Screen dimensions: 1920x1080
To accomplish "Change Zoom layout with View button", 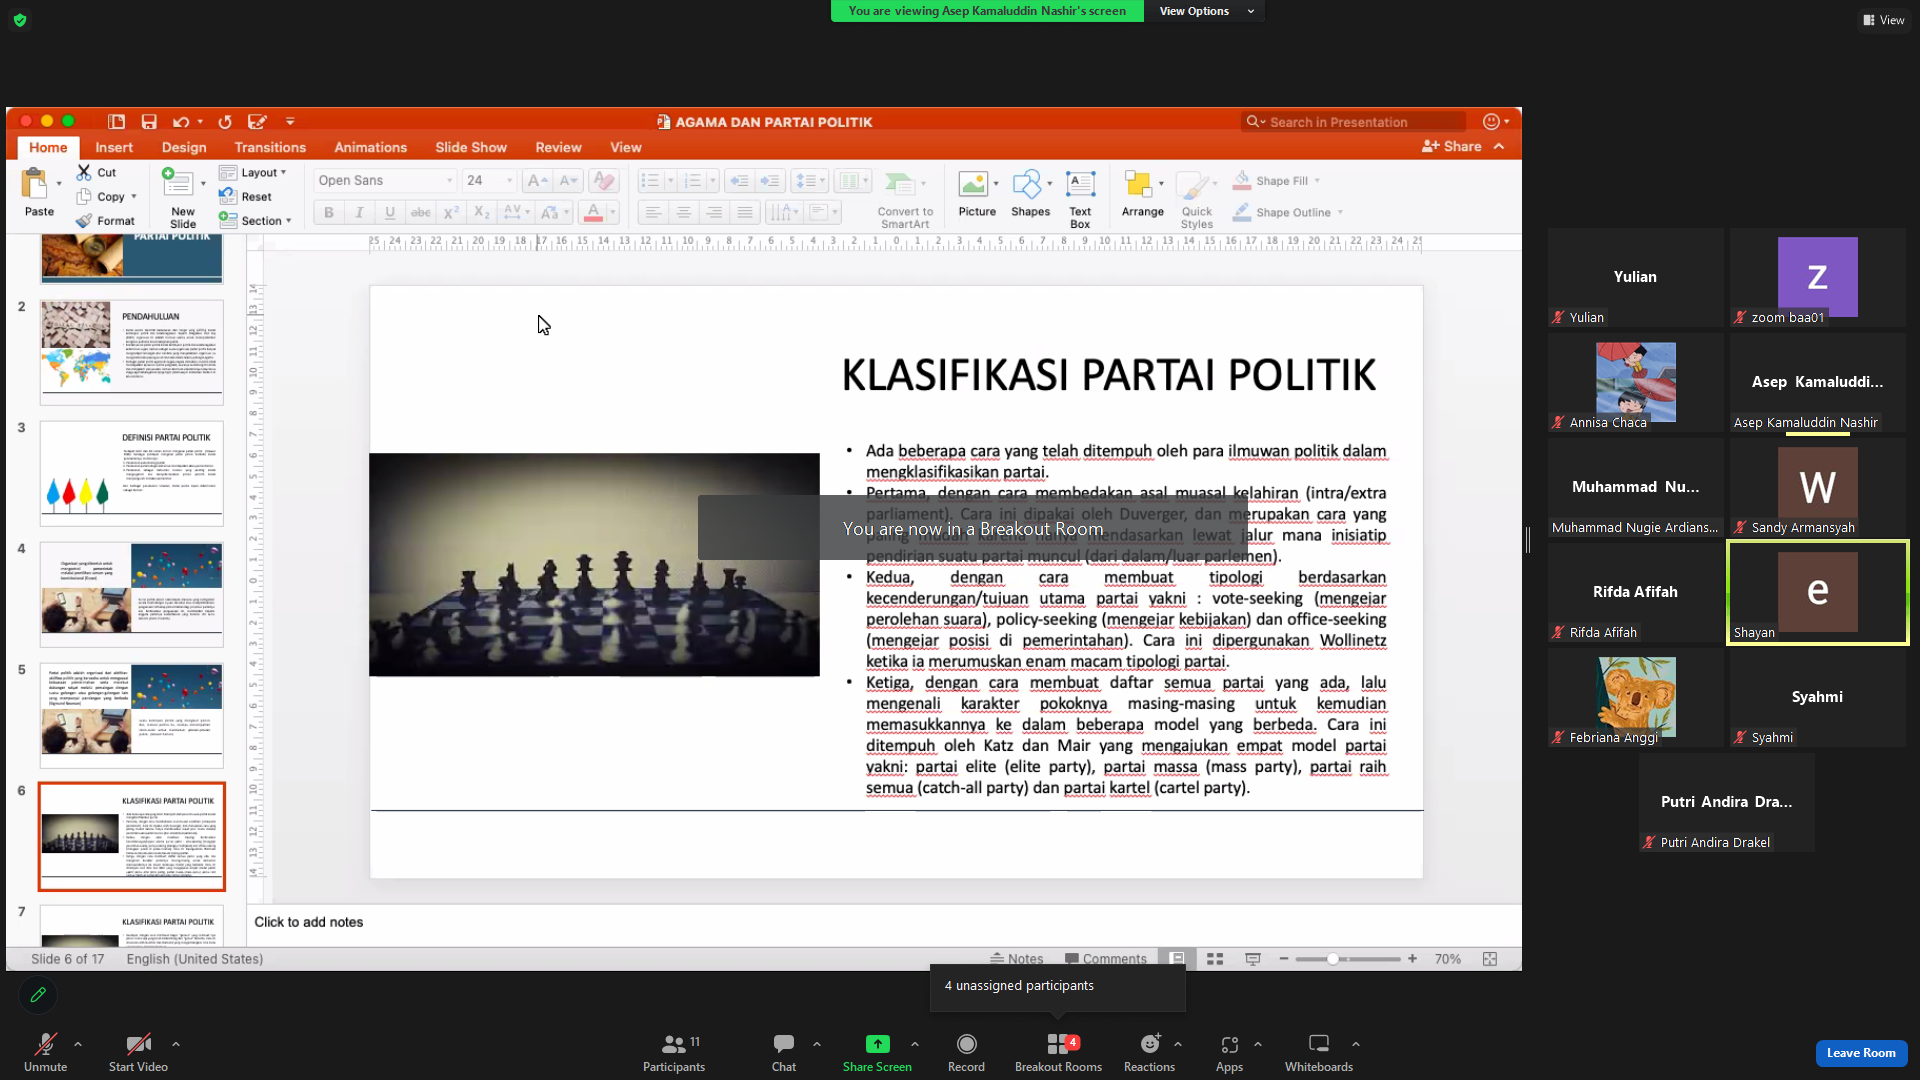I will click(x=1884, y=20).
